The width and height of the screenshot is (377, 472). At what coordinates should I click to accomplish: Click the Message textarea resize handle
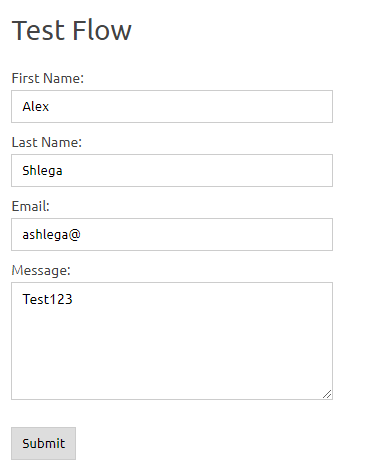tap(327, 394)
